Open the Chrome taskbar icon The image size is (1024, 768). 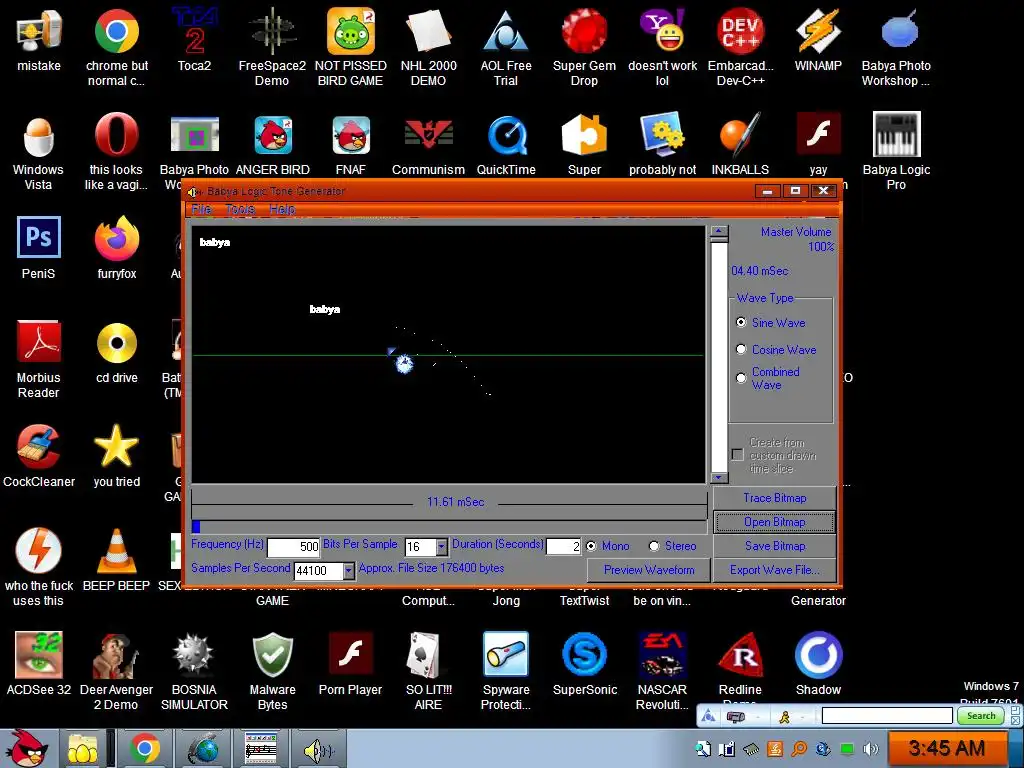click(145, 749)
